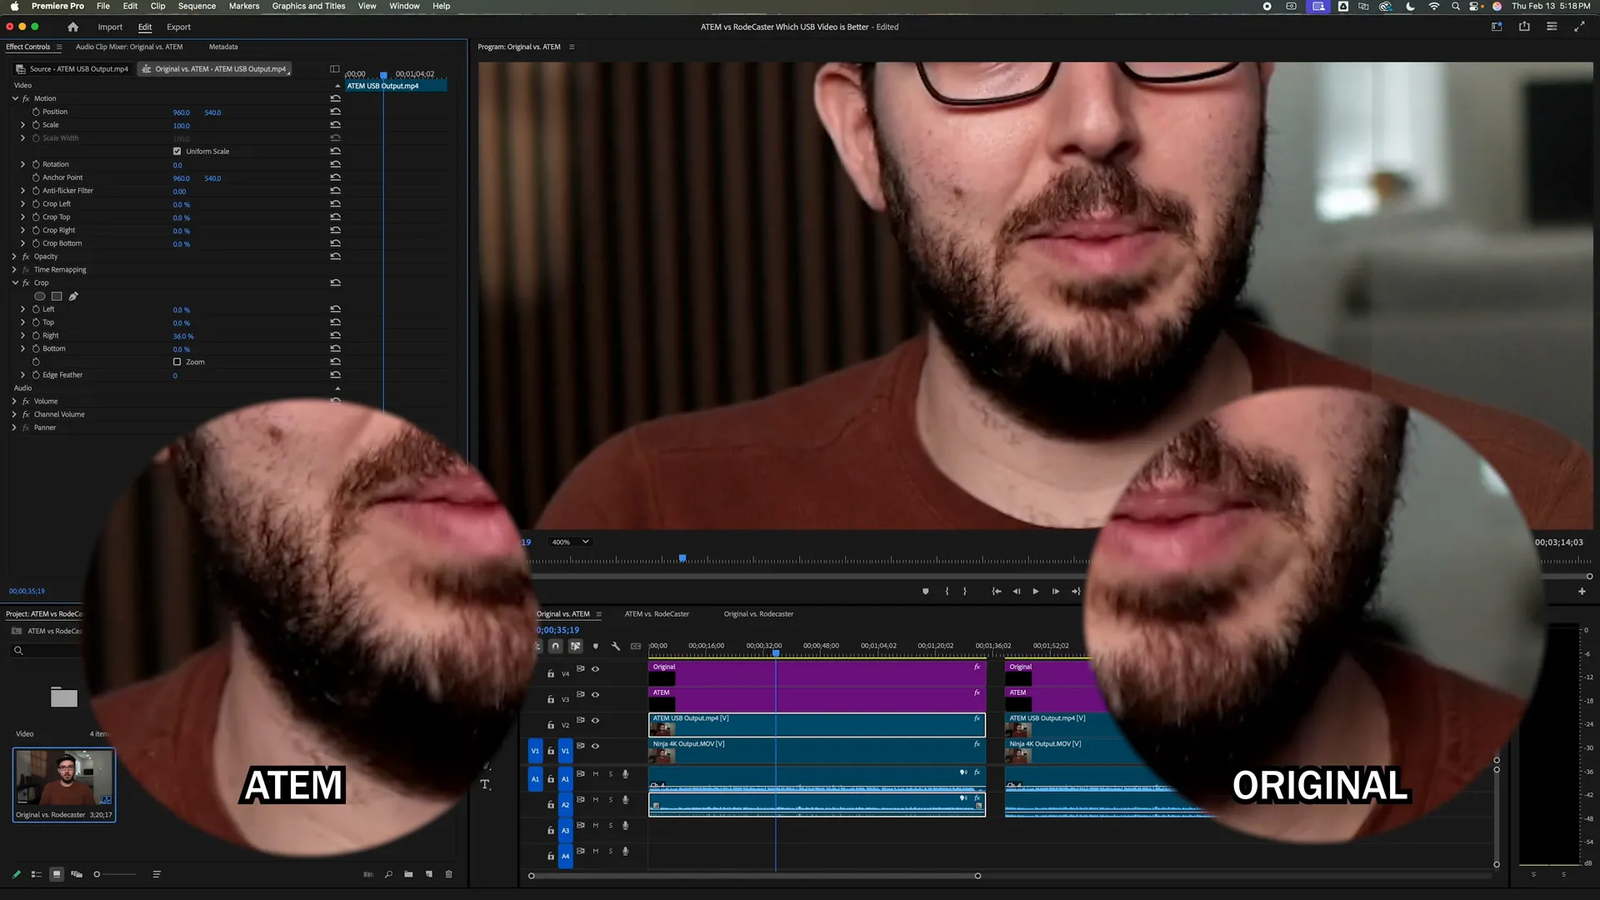Viewport: 1600px width, 900px height.
Task: Expand the Opacity effect
Action: [14, 257]
